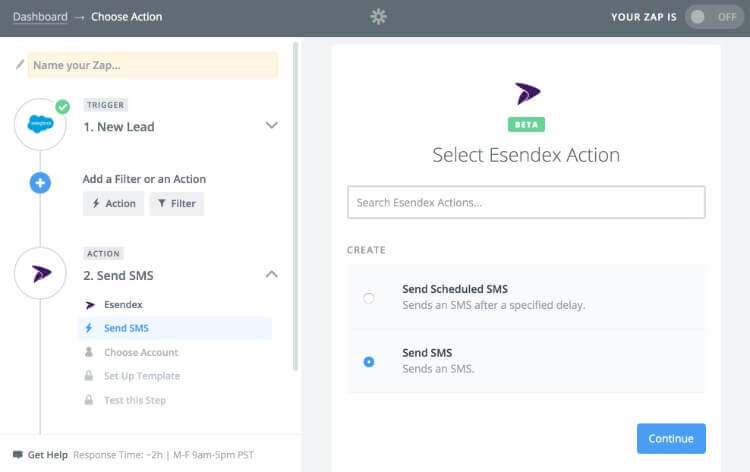This screenshot has height=472, width=750.
Task: Click the chat bubble icon next to Get Help
Action: point(18,454)
